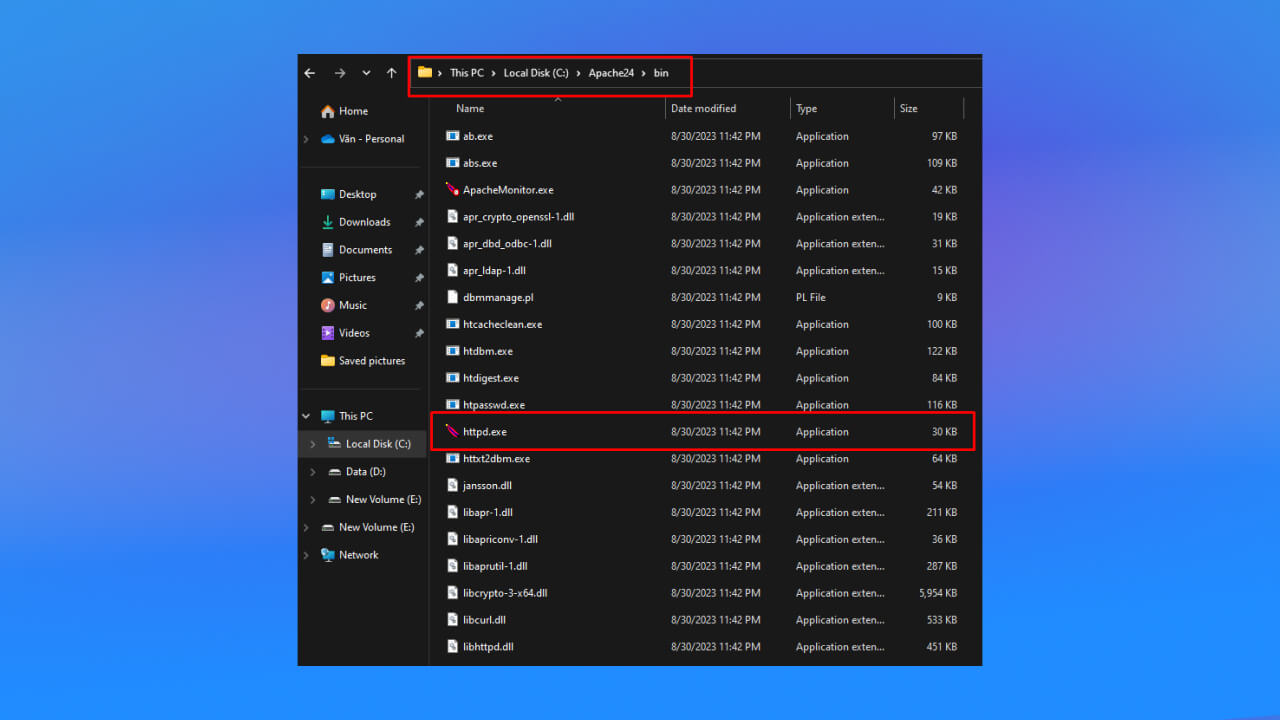This screenshot has width=1280, height=720.
Task: Click the abs.exe file icon
Action: click(452, 163)
